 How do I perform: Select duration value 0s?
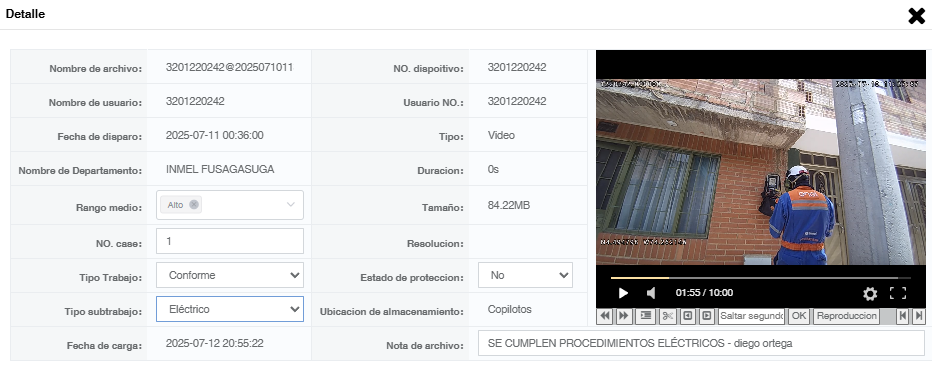point(493,170)
